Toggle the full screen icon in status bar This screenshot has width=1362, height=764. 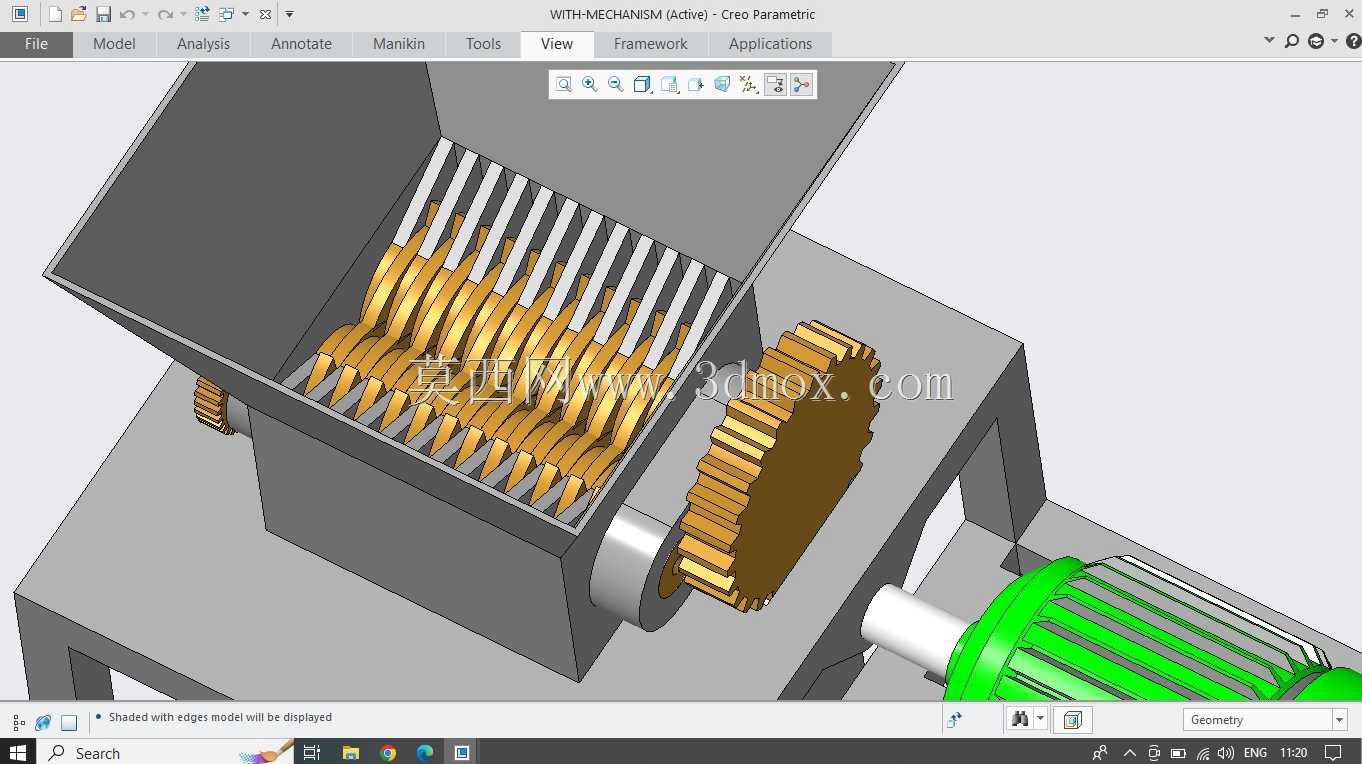pos(69,722)
